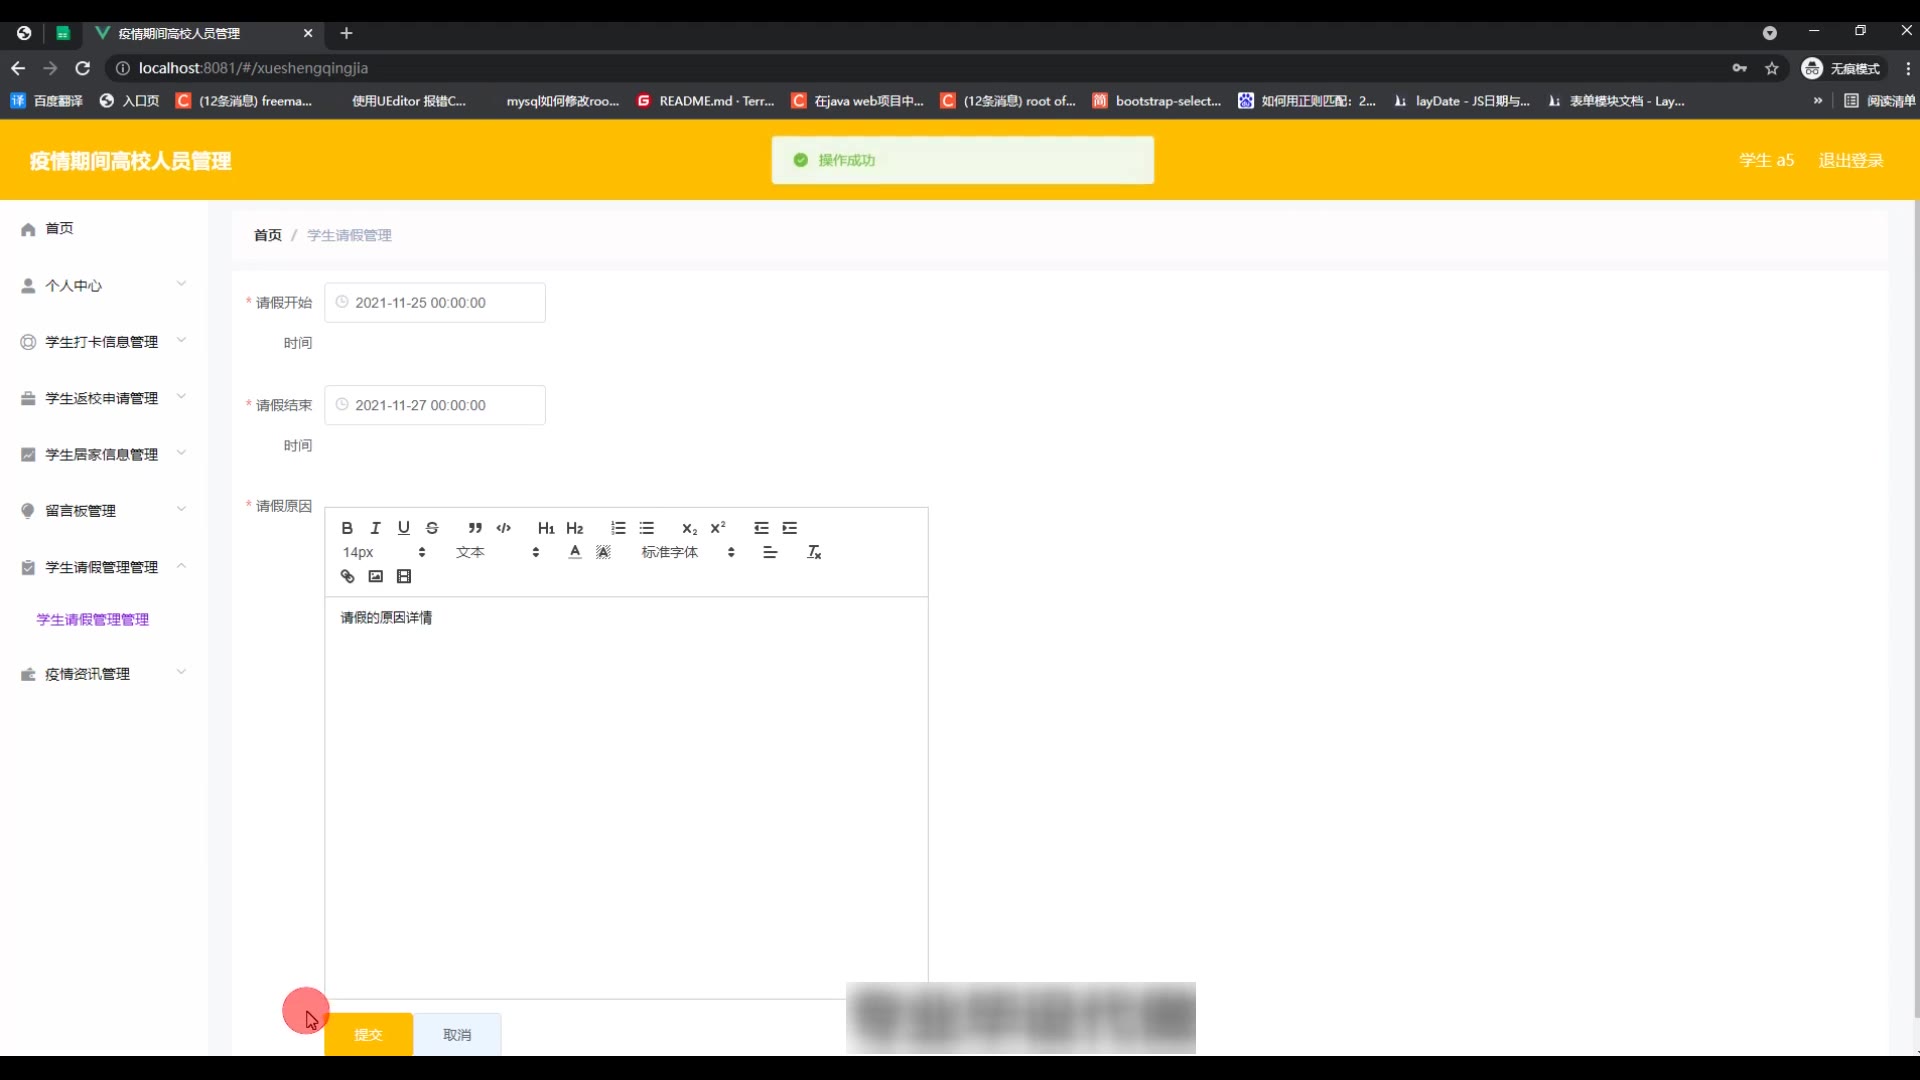Viewport: 1920px width, 1080px height.
Task: Expand the 学生打卡信息管理 sidebar menu
Action: point(102,342)
